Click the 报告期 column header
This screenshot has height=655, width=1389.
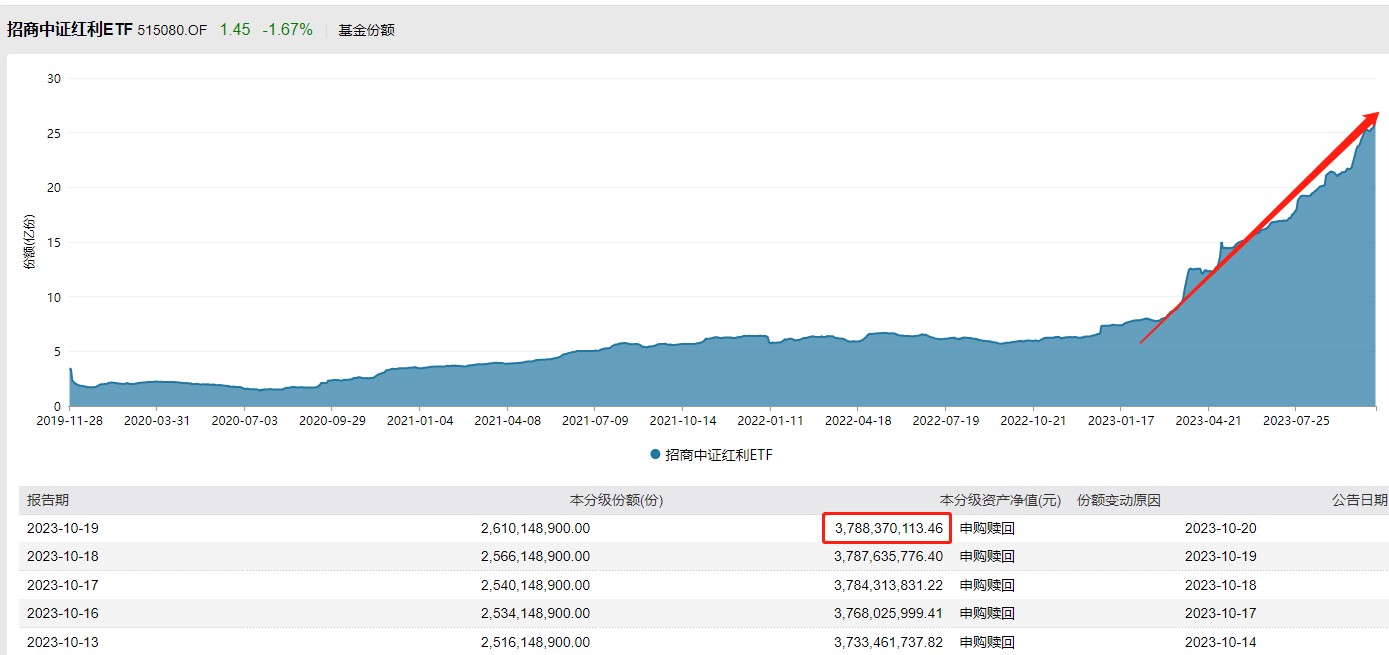point(48,500)
